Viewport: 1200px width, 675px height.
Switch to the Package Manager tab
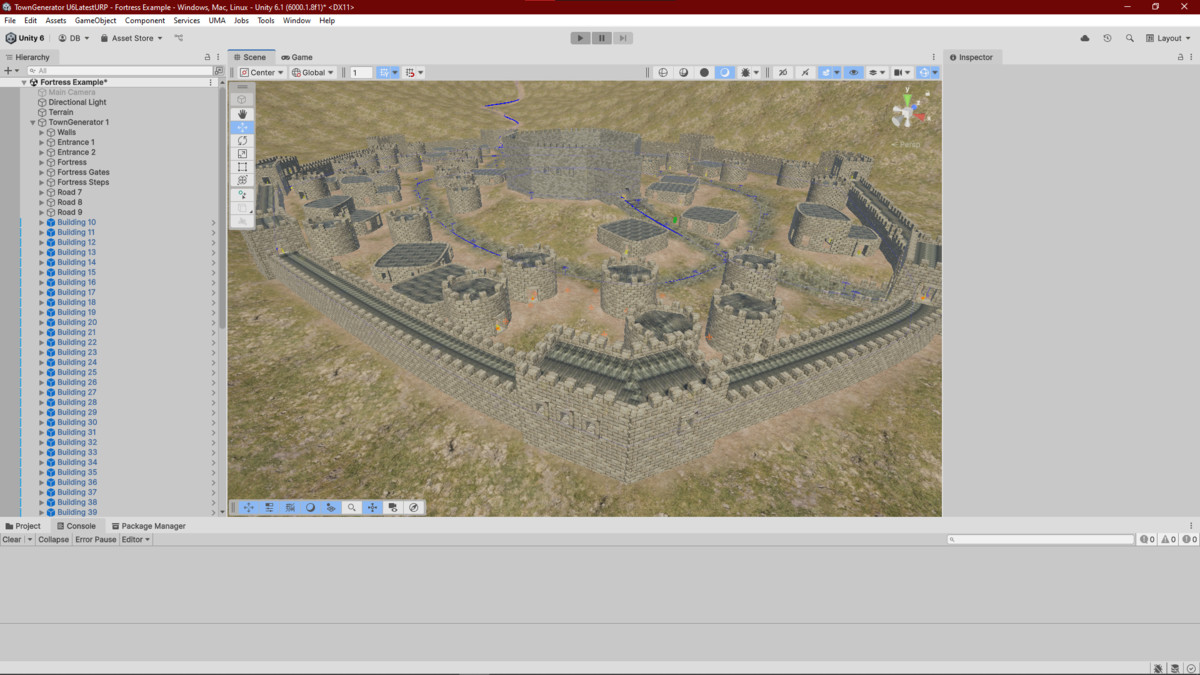pos(148,526)
